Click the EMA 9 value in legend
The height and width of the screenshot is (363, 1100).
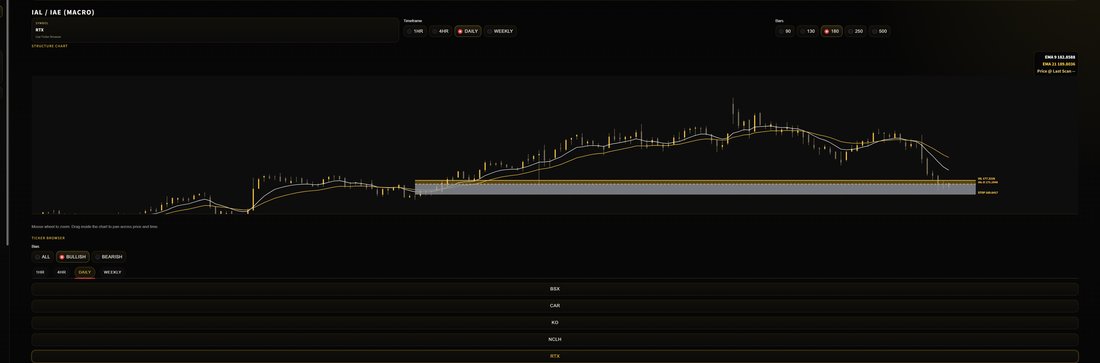pyautogui.click(x=1059, y=57)
